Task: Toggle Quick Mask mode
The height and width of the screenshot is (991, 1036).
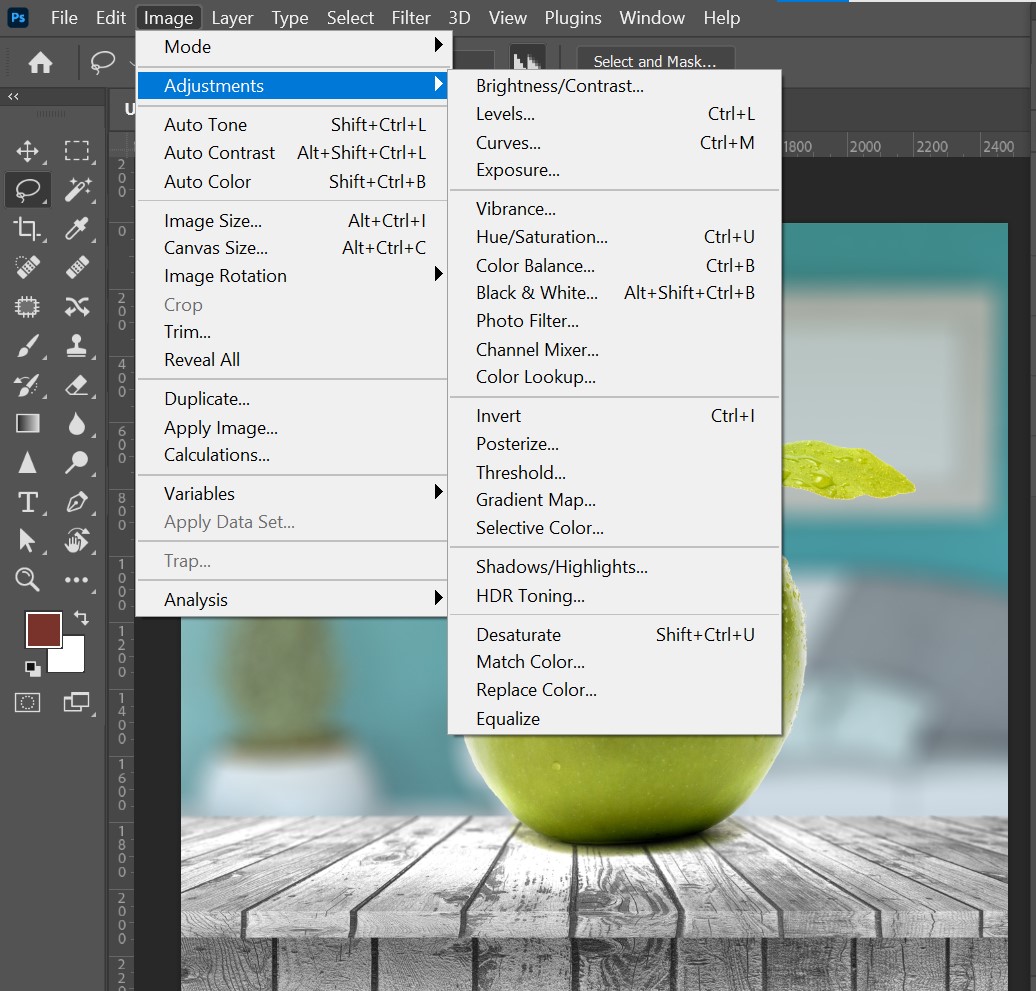Action: 27,702
